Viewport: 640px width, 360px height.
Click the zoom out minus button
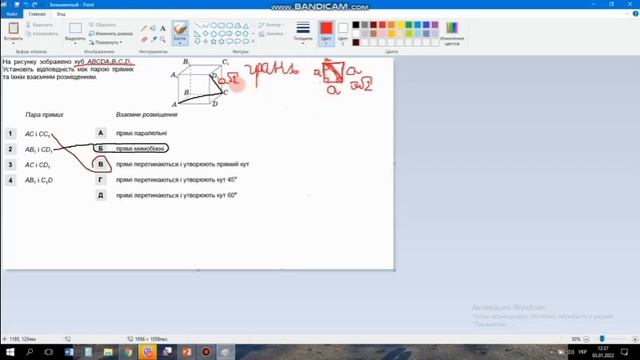(587, 339)
